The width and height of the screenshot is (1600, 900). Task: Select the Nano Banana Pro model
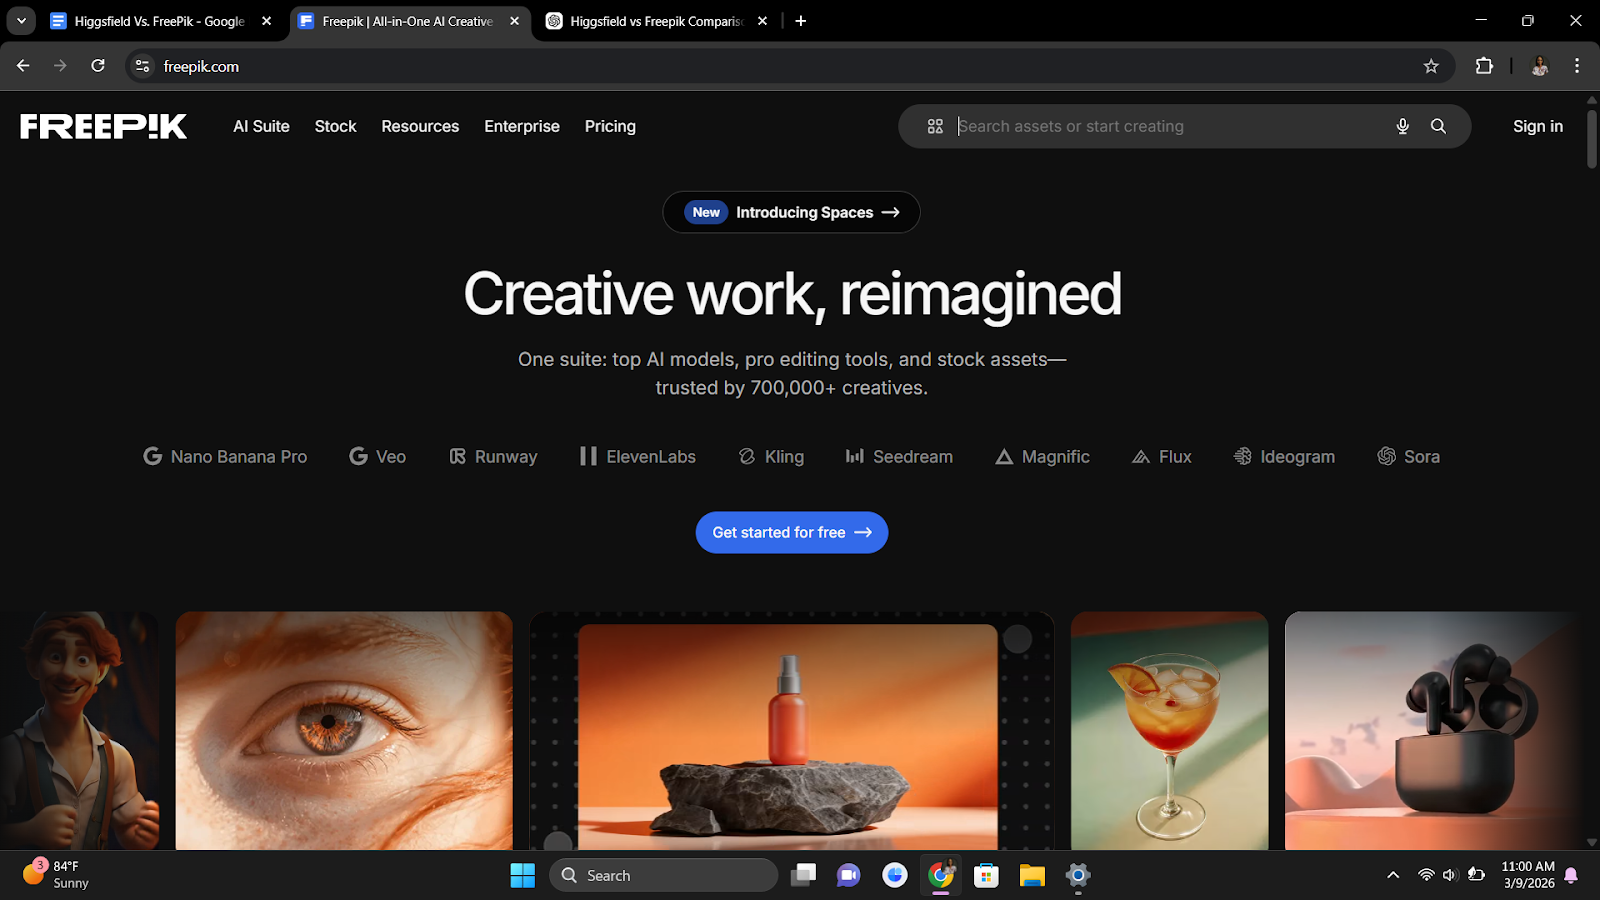pos(225,456)
